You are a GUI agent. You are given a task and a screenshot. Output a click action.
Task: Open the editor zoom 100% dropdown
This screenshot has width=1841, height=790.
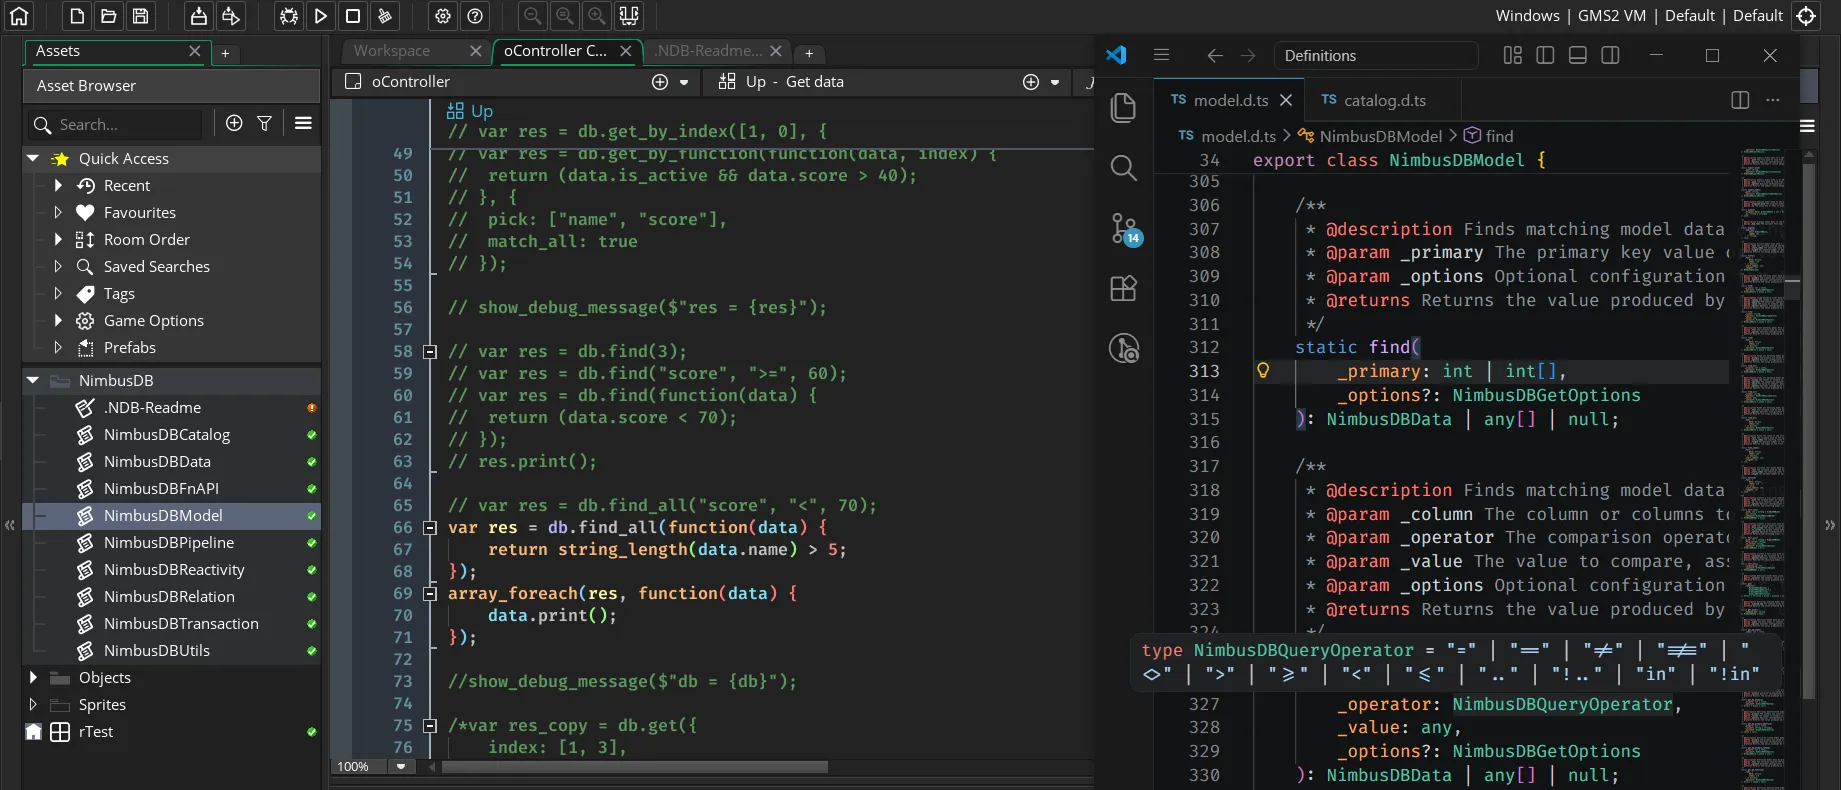pos(401,766)
